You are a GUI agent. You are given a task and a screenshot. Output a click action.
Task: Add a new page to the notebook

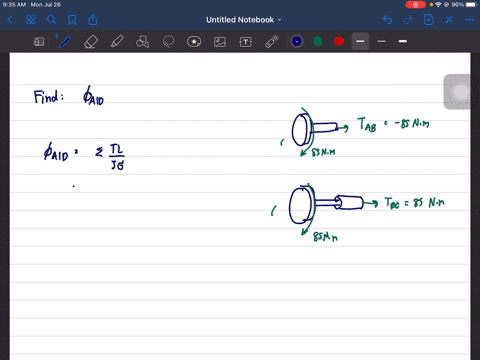pos(429,20)
